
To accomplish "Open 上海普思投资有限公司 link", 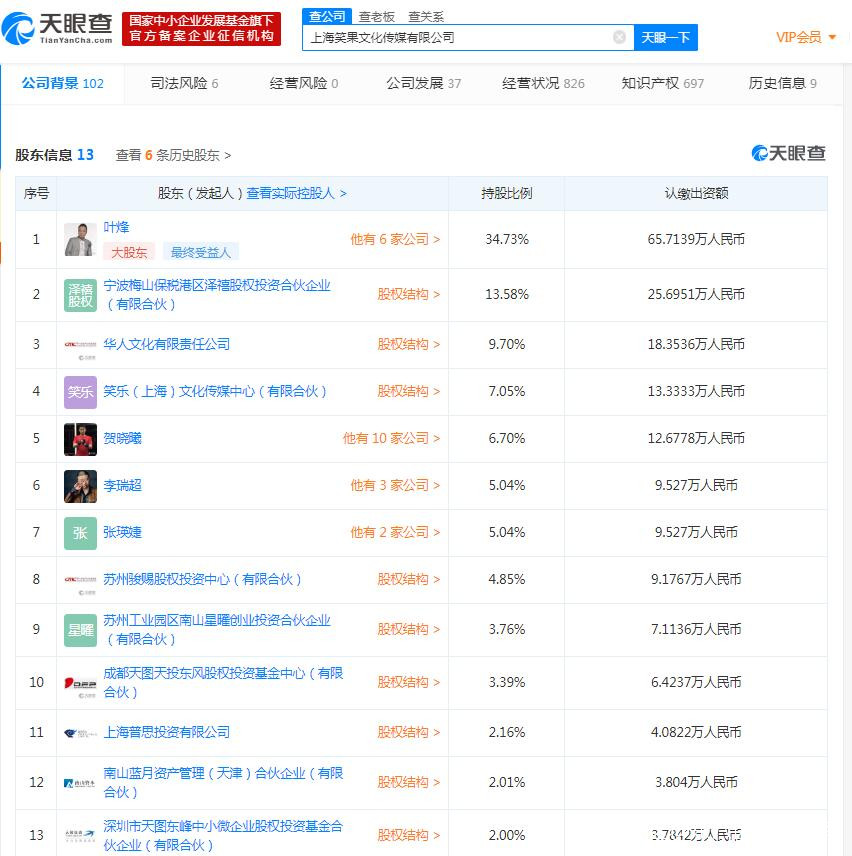I will pos(166,732).
